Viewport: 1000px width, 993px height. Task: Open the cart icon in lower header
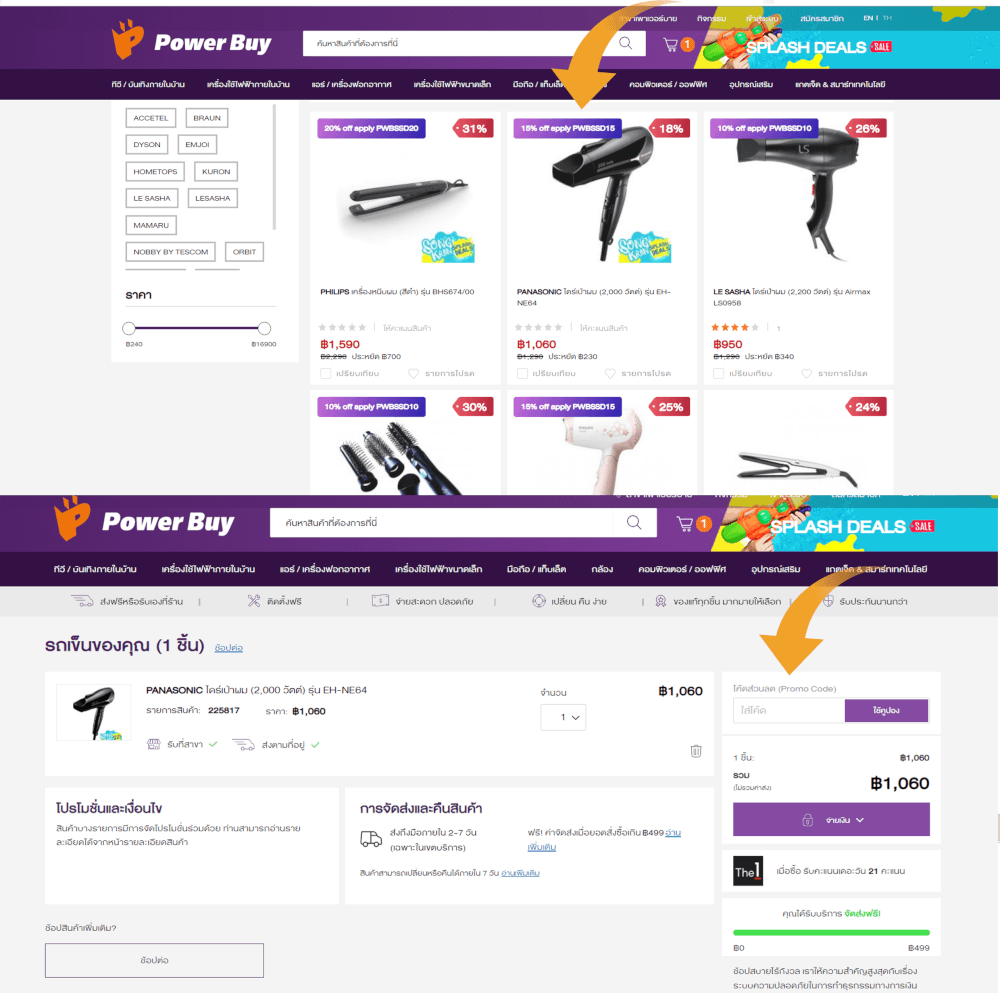click(x=685, y=524)
